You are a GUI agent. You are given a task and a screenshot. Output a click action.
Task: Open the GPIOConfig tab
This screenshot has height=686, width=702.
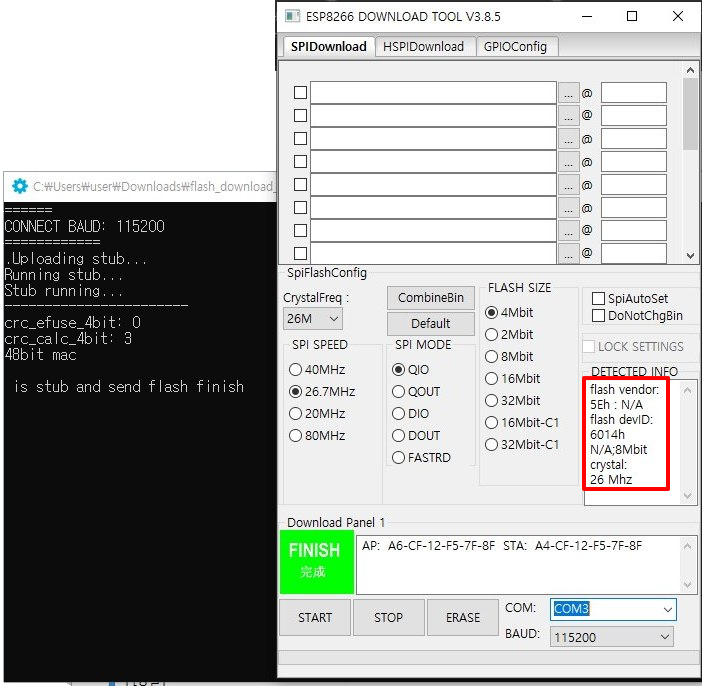click(515, 47)
